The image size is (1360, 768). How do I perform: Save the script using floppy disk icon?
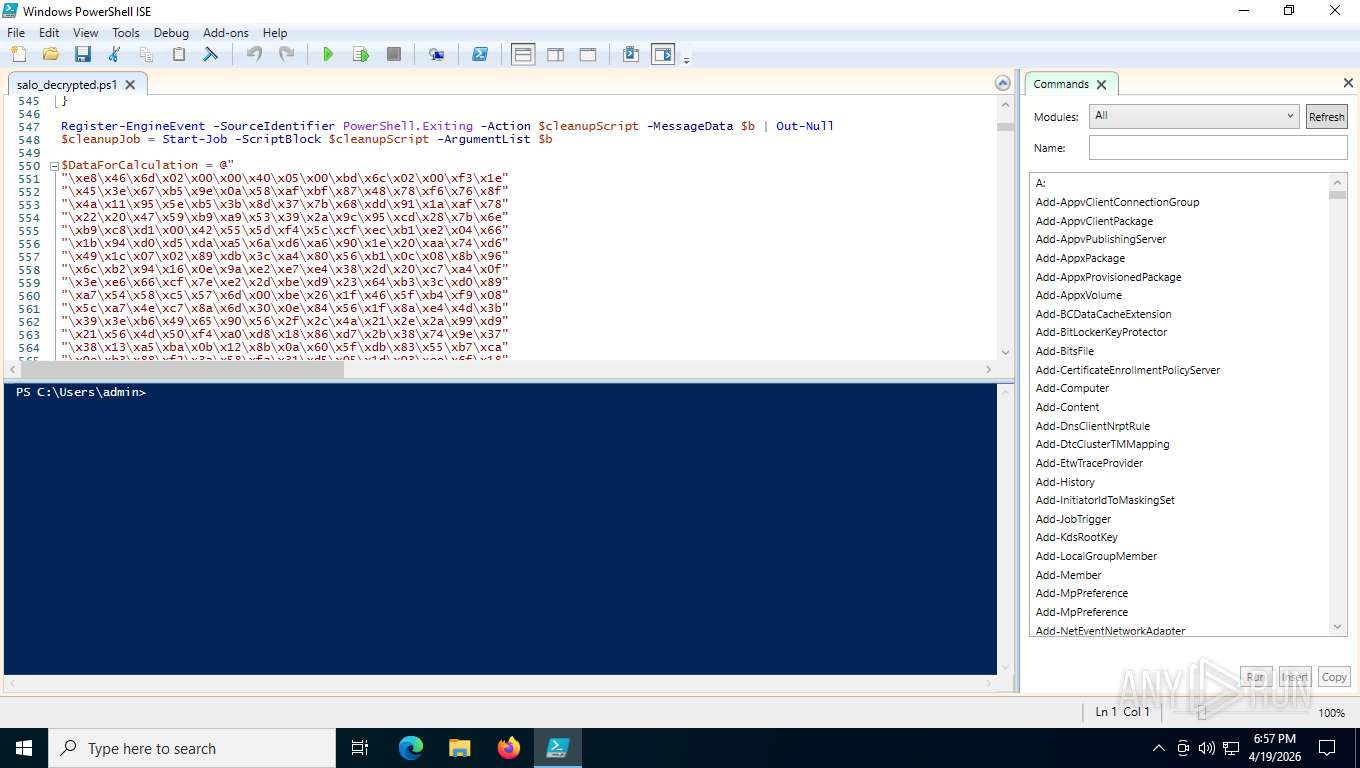pos(82,54)
